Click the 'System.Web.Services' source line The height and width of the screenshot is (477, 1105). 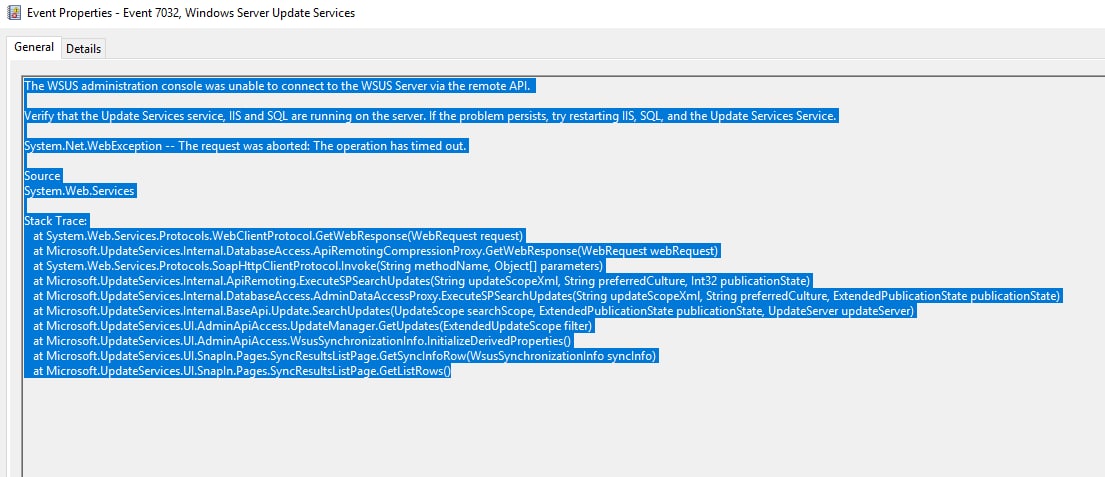pos(79,191)
